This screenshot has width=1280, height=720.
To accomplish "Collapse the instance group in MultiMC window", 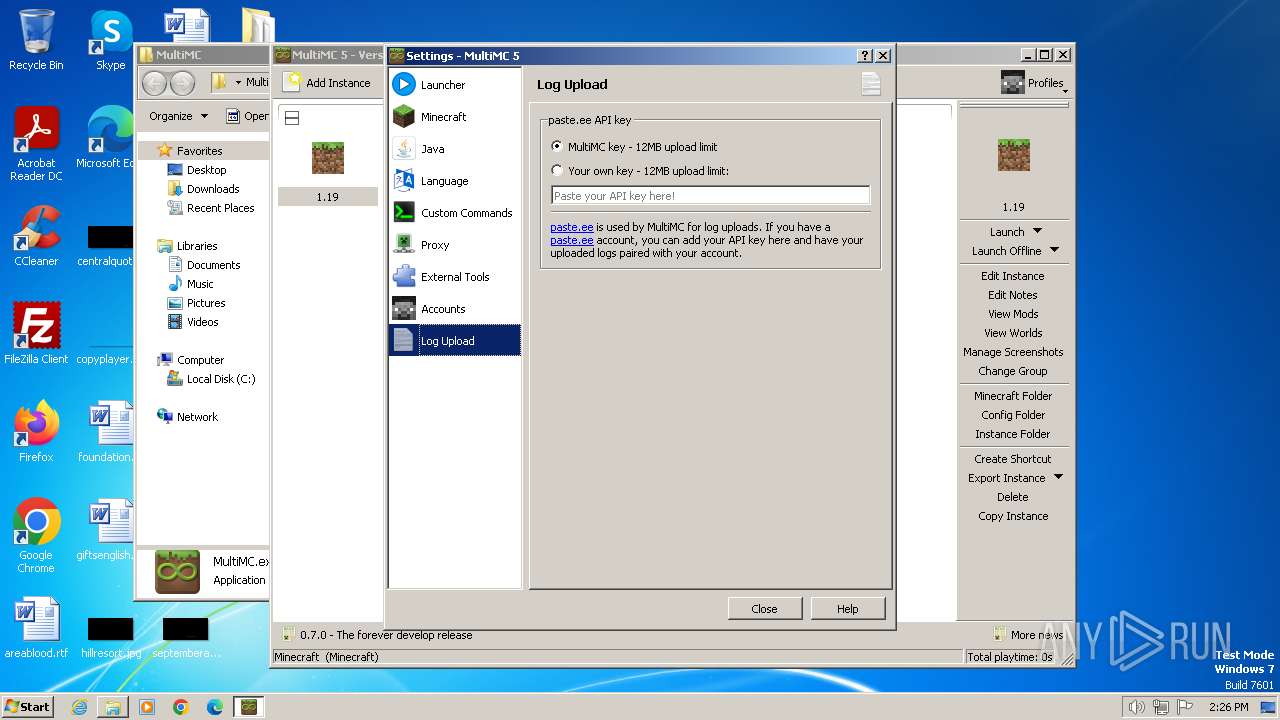I will tap(292, 118).
